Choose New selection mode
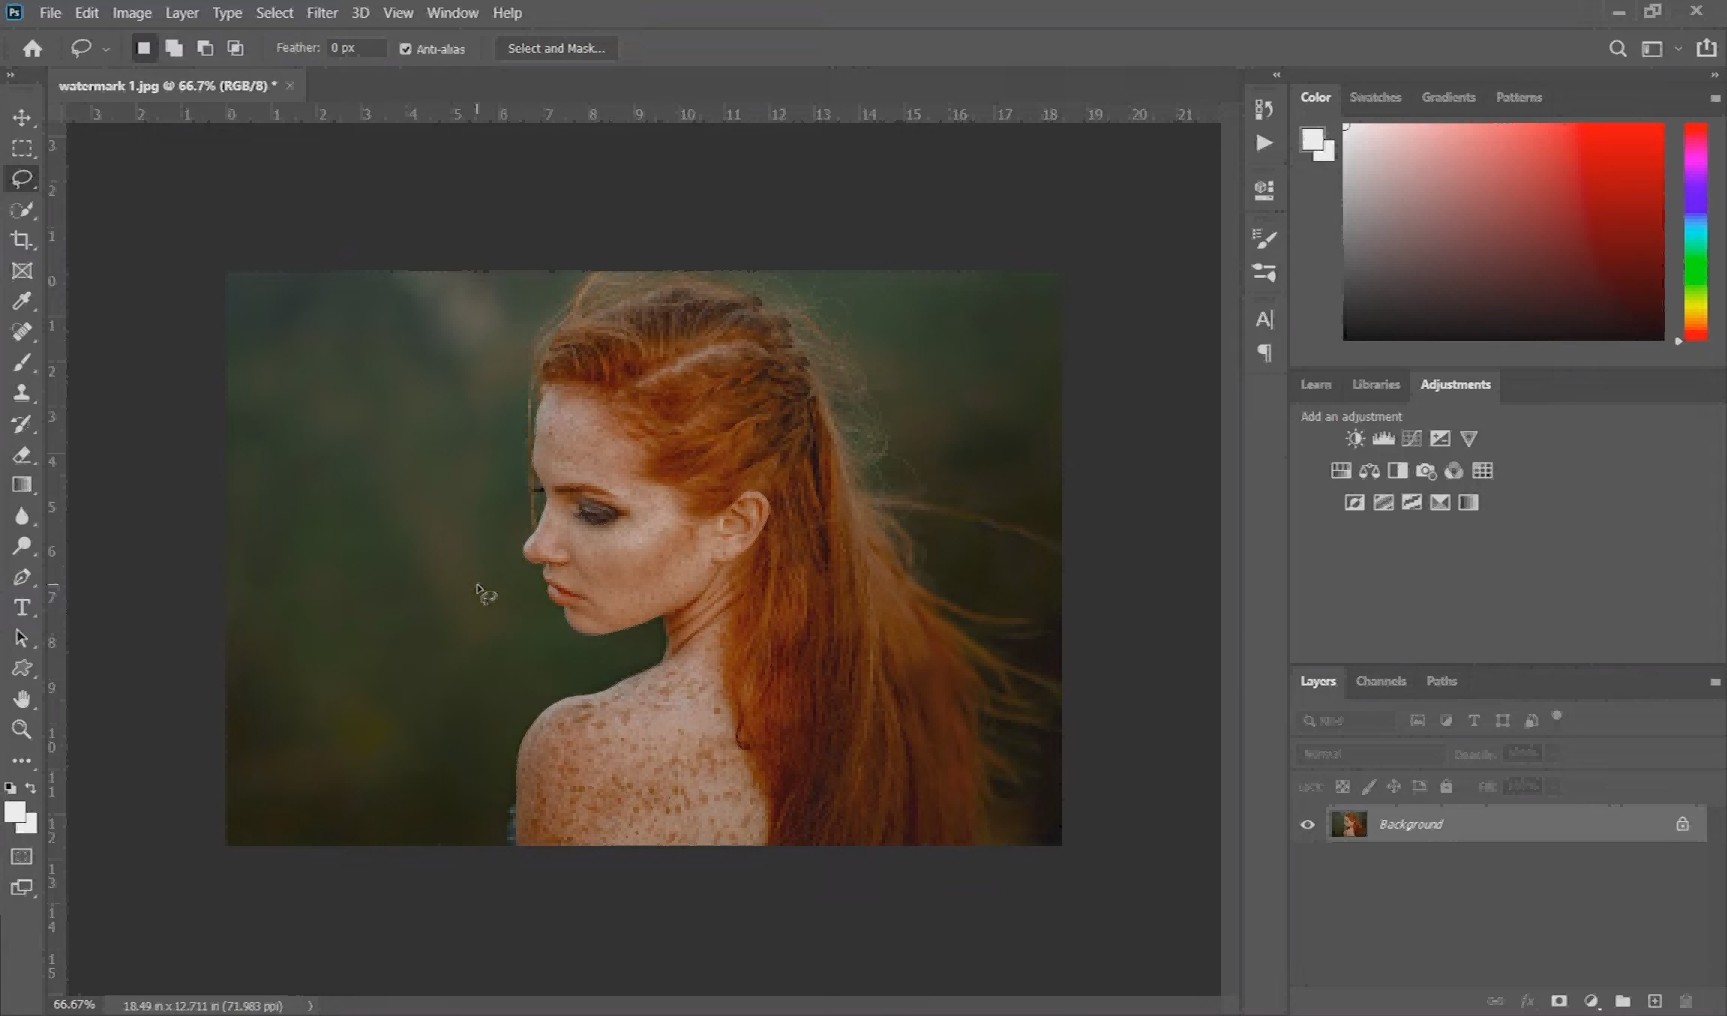The width and height of the screenshot is (1727, 1016). pos(144,48)
